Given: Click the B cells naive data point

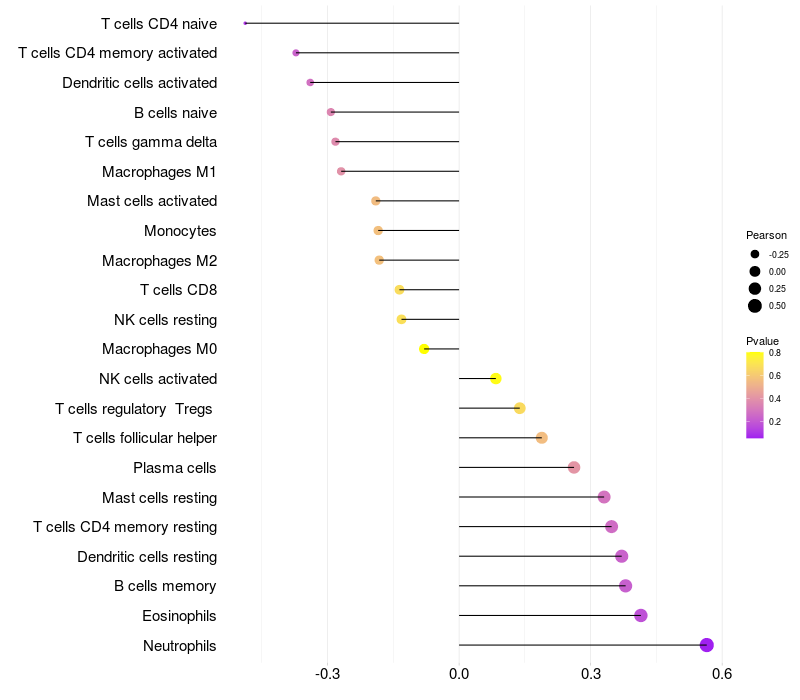Looking at the screenshot, I should pos(331,112).
